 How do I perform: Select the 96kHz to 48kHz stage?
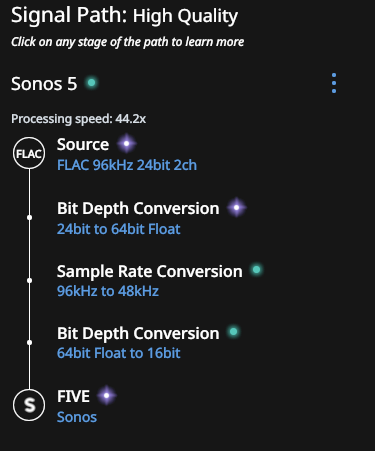(108, 291)
